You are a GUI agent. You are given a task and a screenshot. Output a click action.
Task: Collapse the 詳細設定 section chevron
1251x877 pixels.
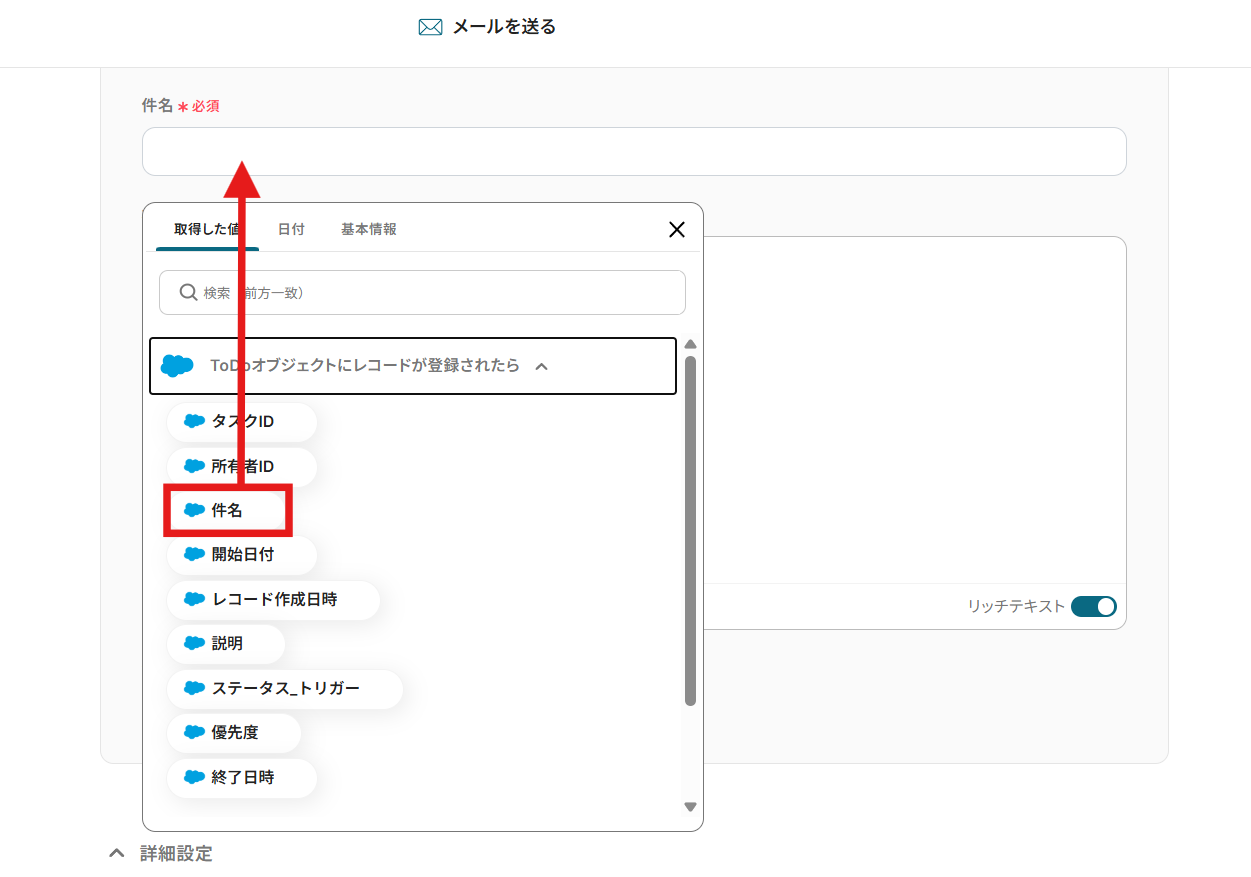point(117,853)
